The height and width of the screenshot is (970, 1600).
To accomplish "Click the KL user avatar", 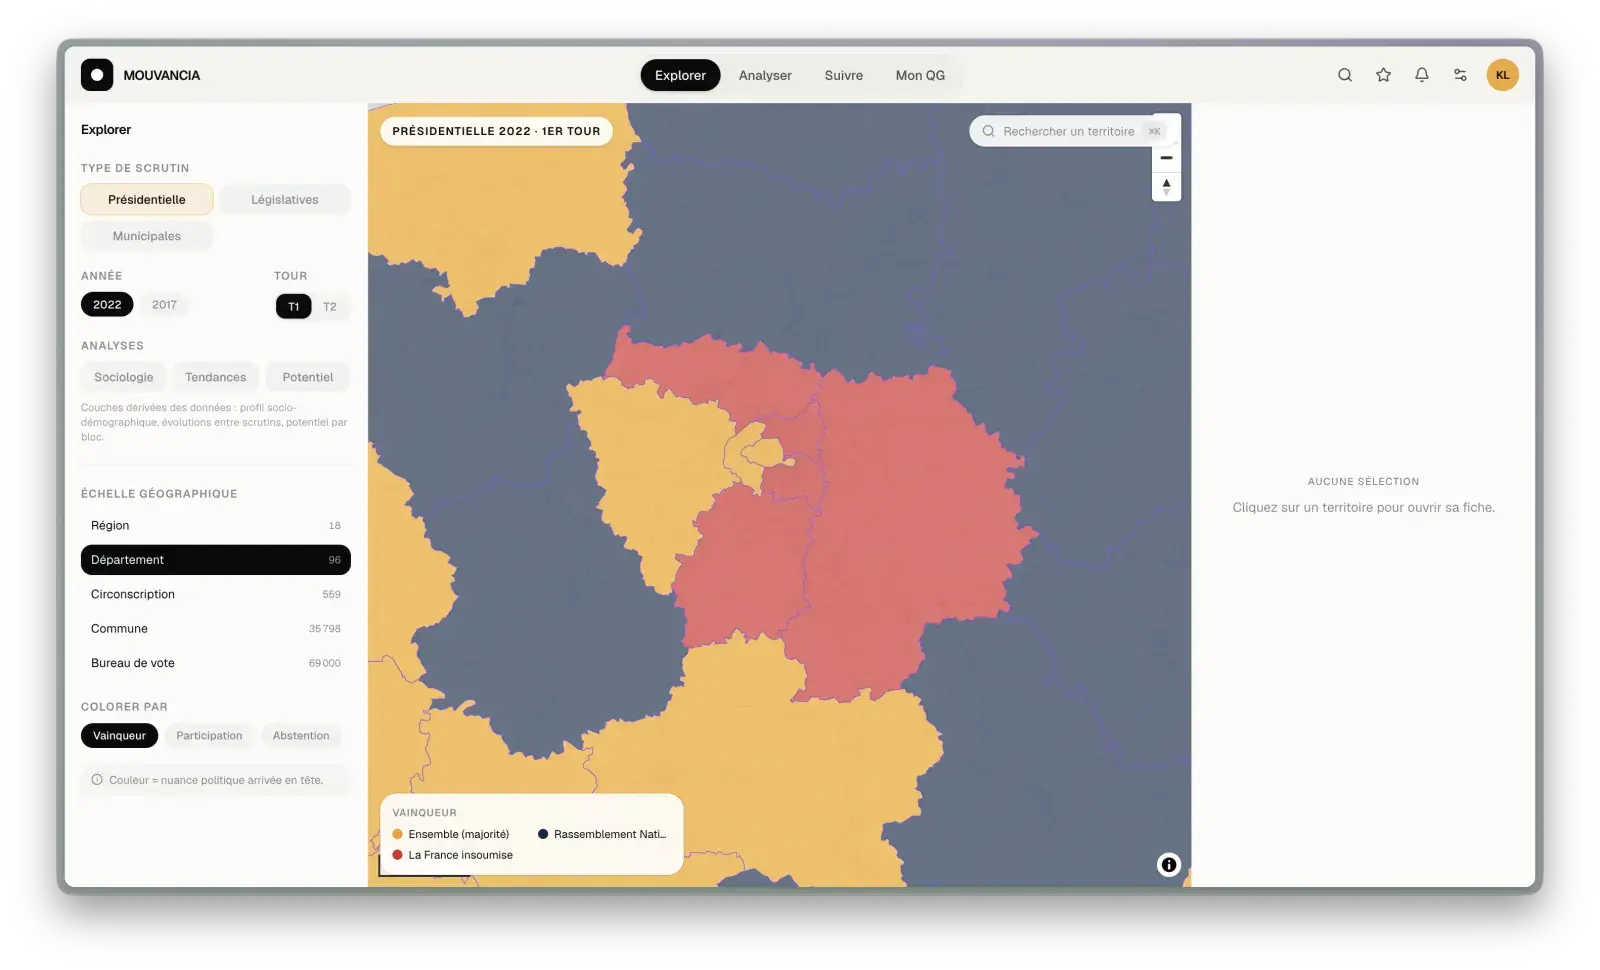I will [1502, 75].
